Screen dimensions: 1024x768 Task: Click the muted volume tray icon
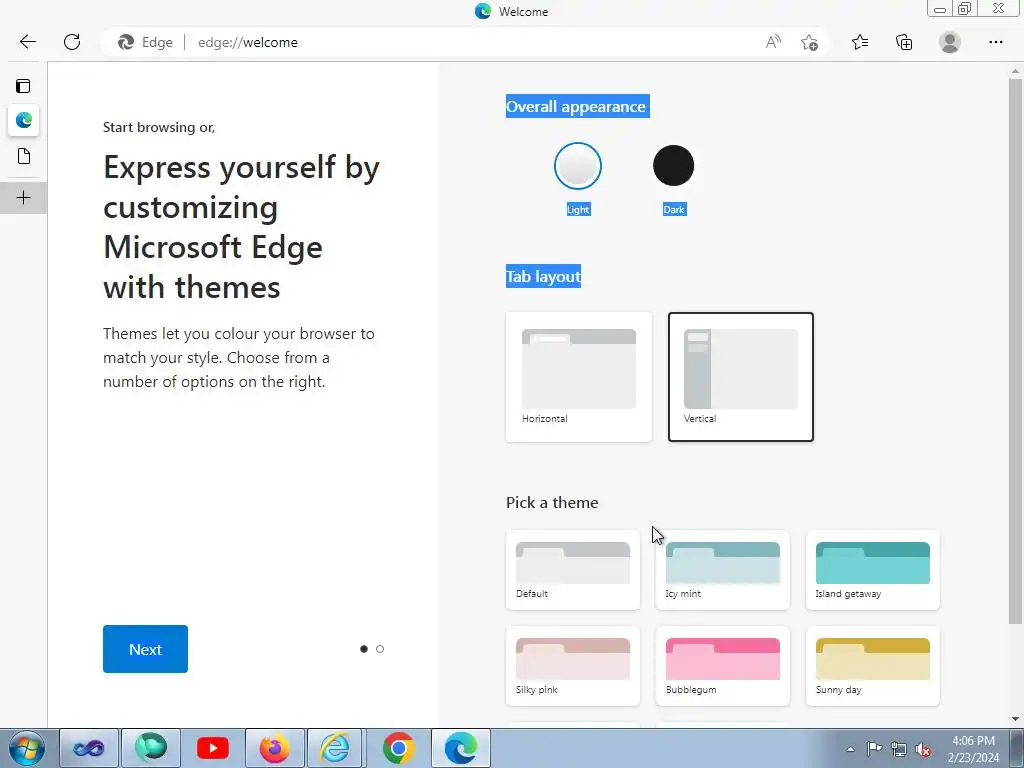923,749
